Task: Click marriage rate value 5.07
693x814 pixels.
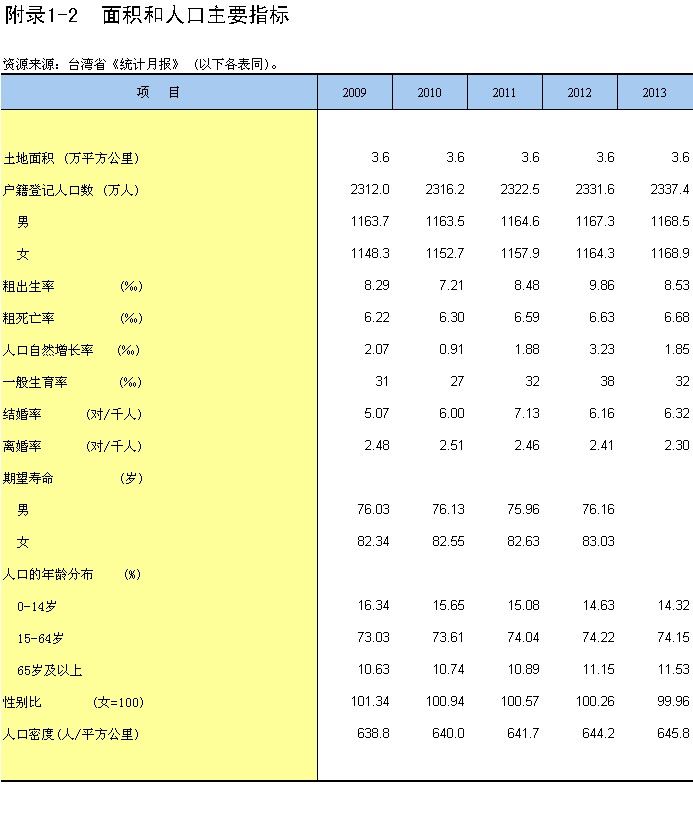Action: (x=376, y=414)
